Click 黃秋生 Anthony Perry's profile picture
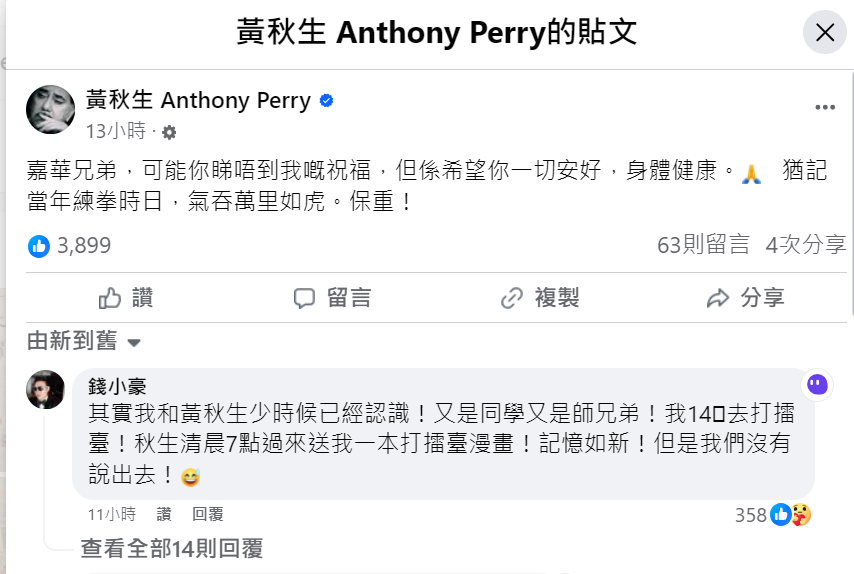 tap(50, 110)
